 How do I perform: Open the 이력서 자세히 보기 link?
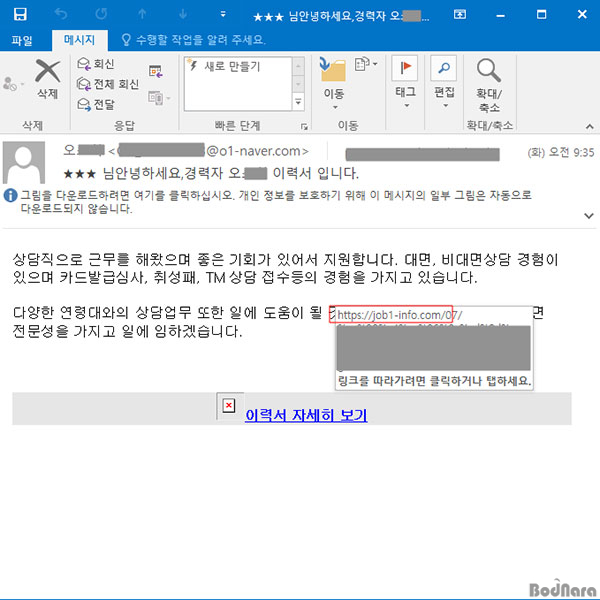pos(306,415)
